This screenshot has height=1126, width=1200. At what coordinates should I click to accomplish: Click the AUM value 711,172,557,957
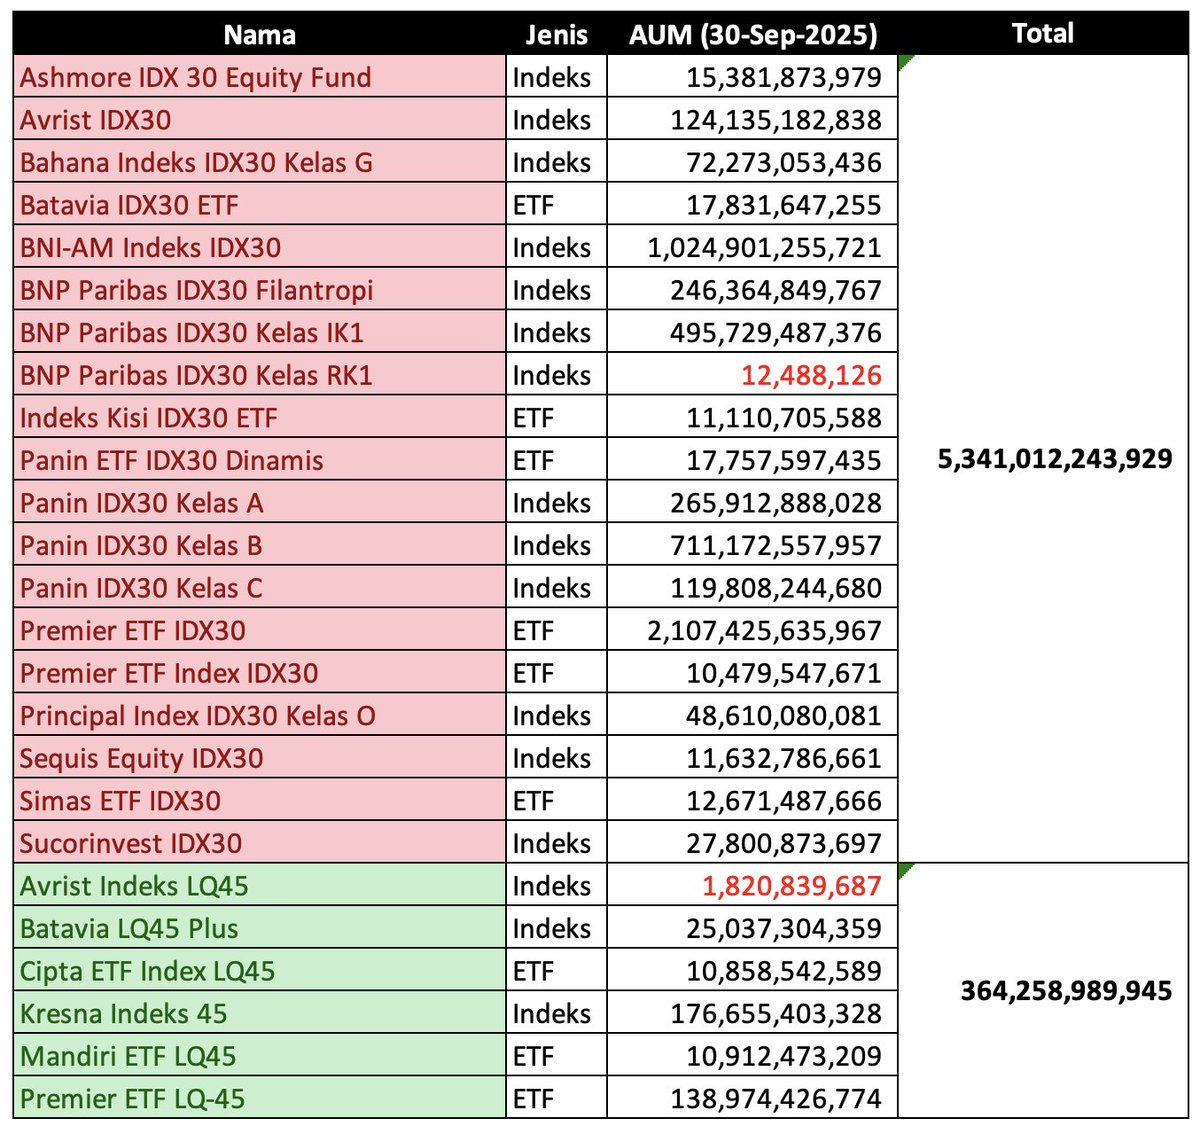tap(776, 545)
